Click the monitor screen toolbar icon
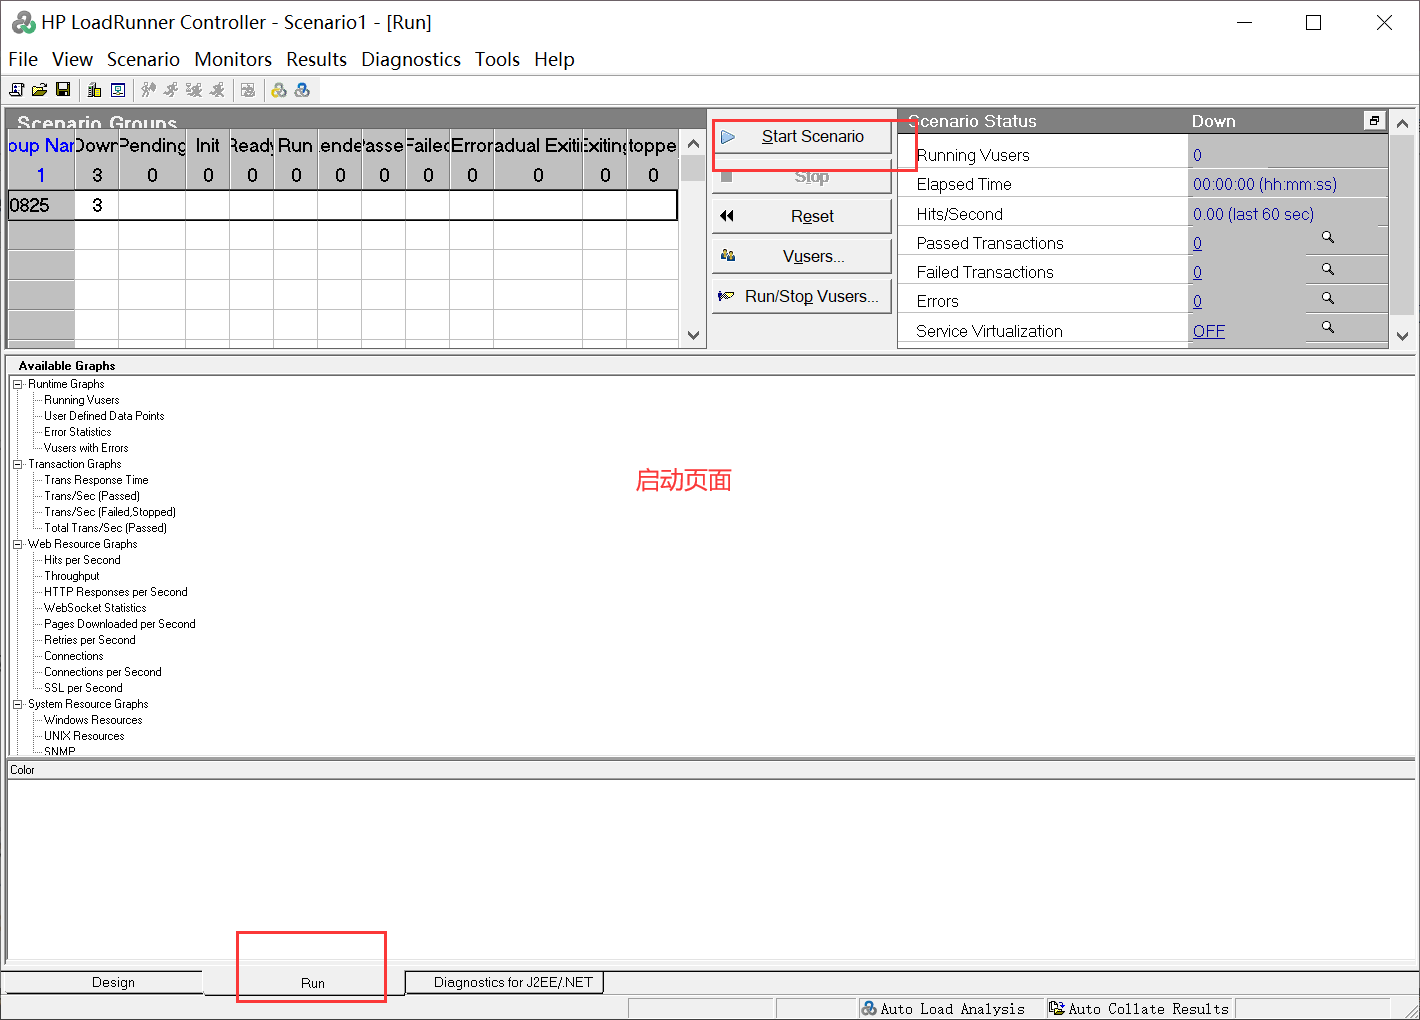Screen dimensions: 1420x1020 point(118,90)
